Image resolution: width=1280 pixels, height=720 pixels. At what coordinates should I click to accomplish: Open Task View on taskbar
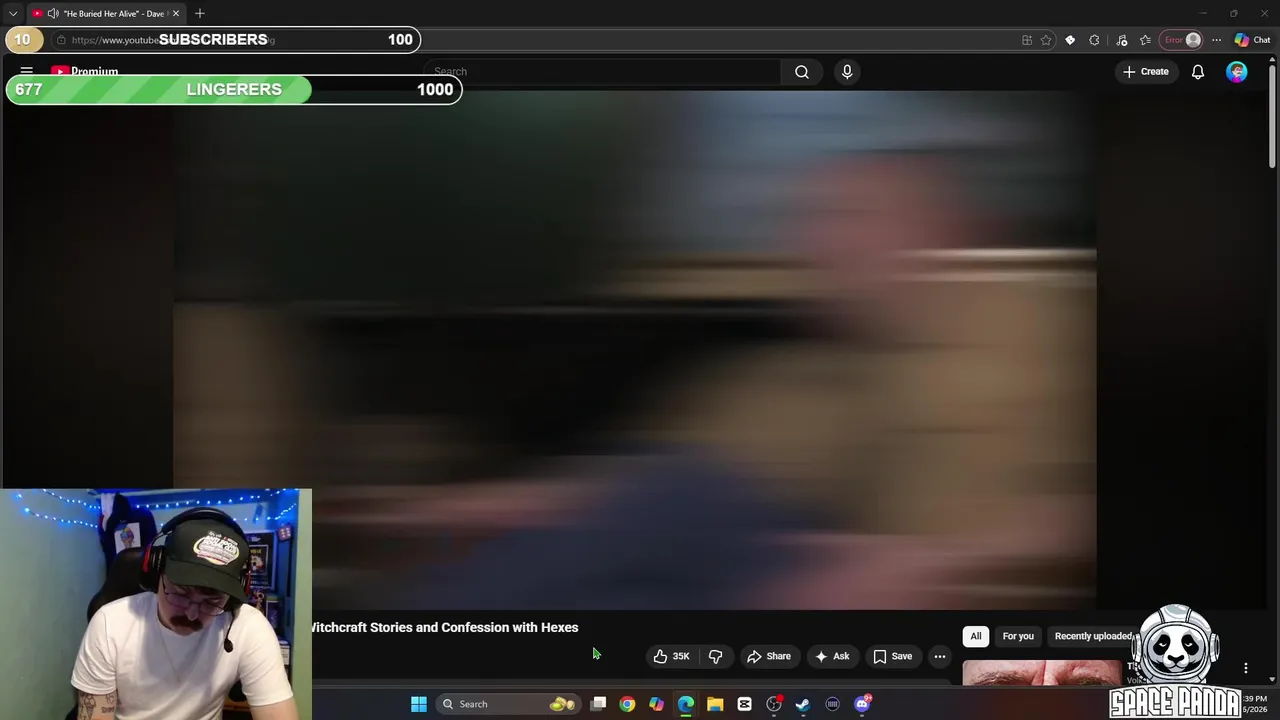[x=598, y=704]
